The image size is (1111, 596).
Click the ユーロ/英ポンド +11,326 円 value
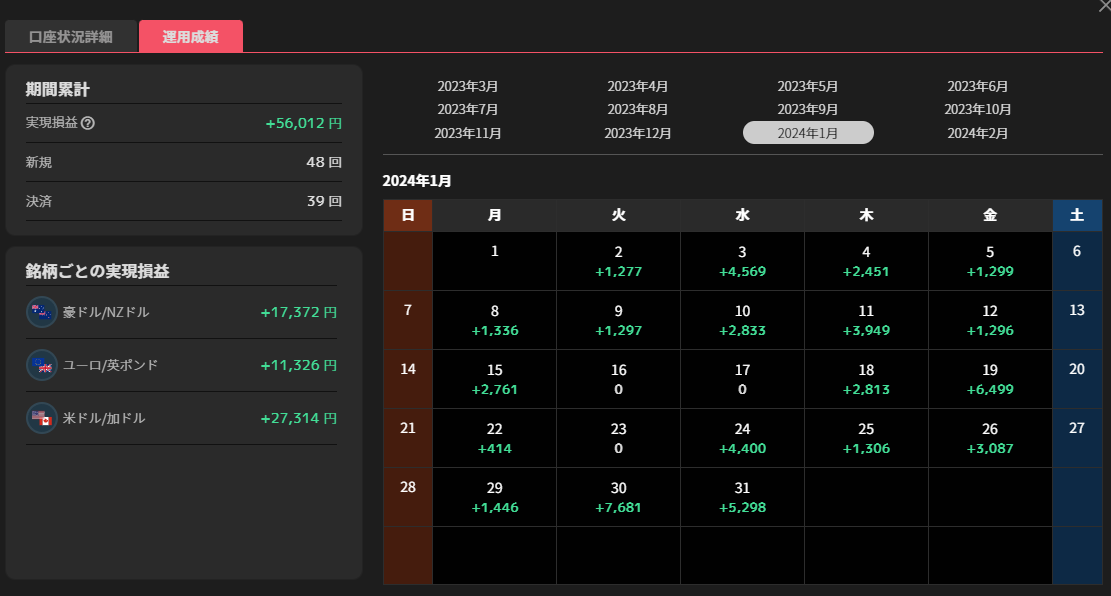pyautogui.click(x=298, y=366)
